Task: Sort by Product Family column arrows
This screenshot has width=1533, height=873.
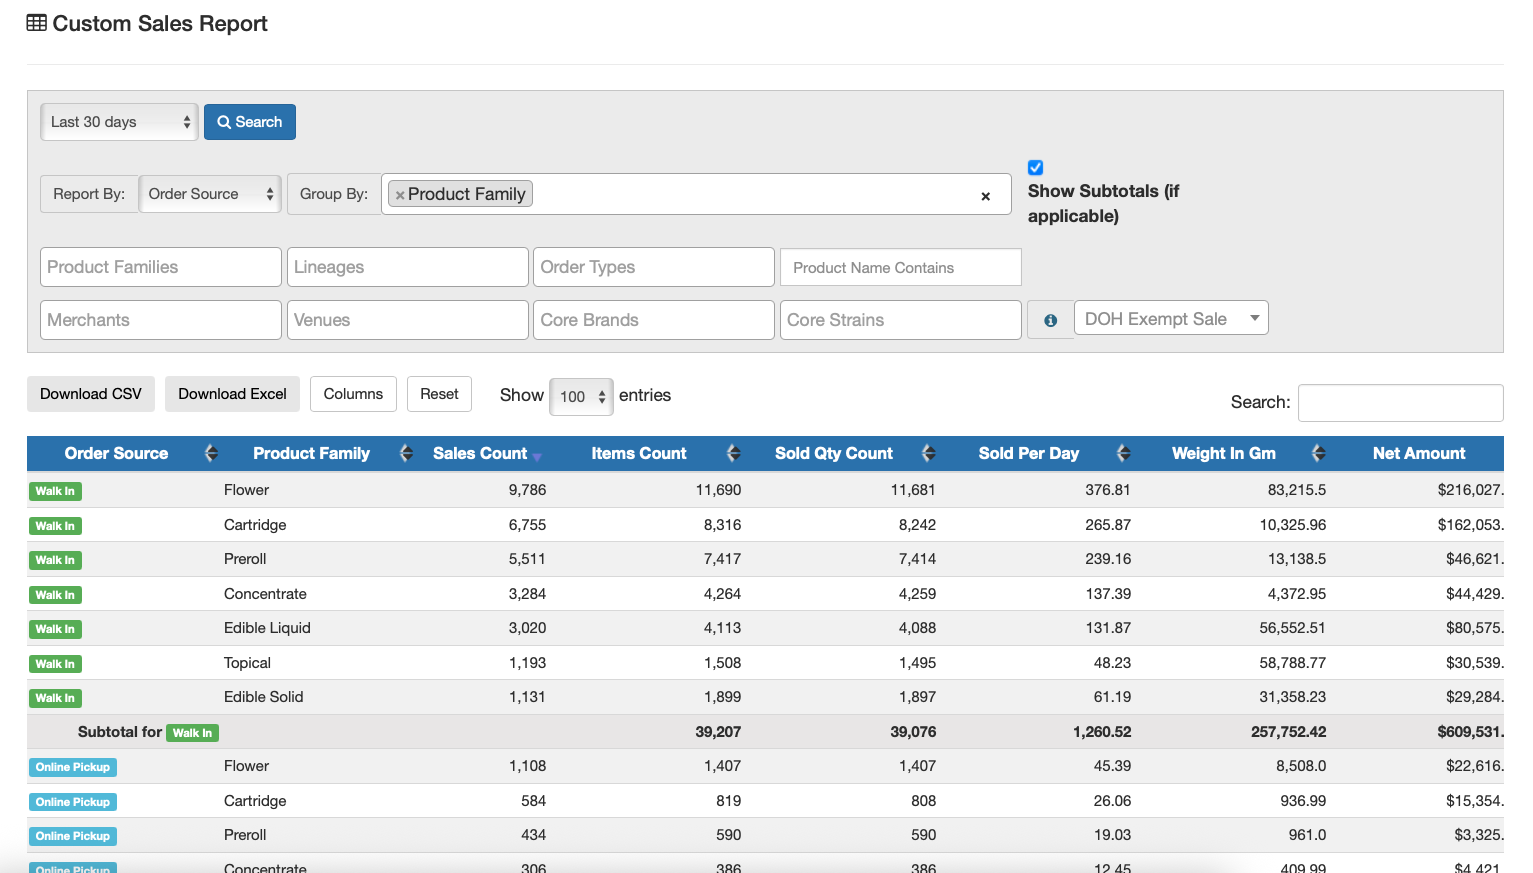Action: pos(406,453)
